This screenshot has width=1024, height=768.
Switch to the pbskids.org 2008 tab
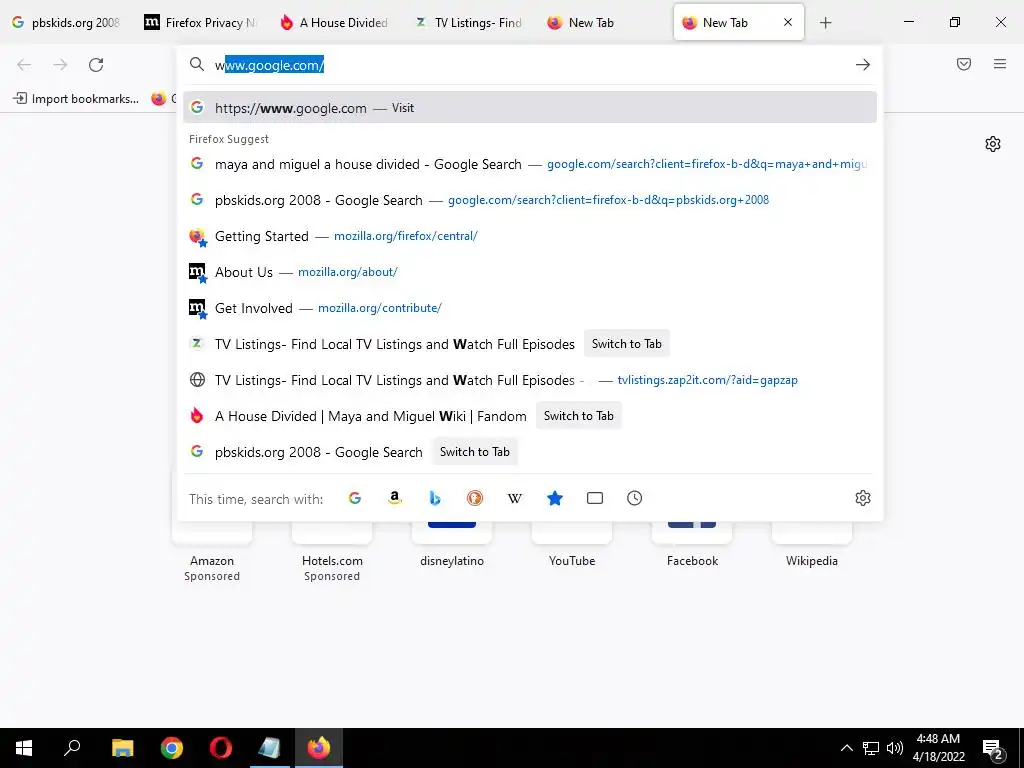tap(67, 23)
